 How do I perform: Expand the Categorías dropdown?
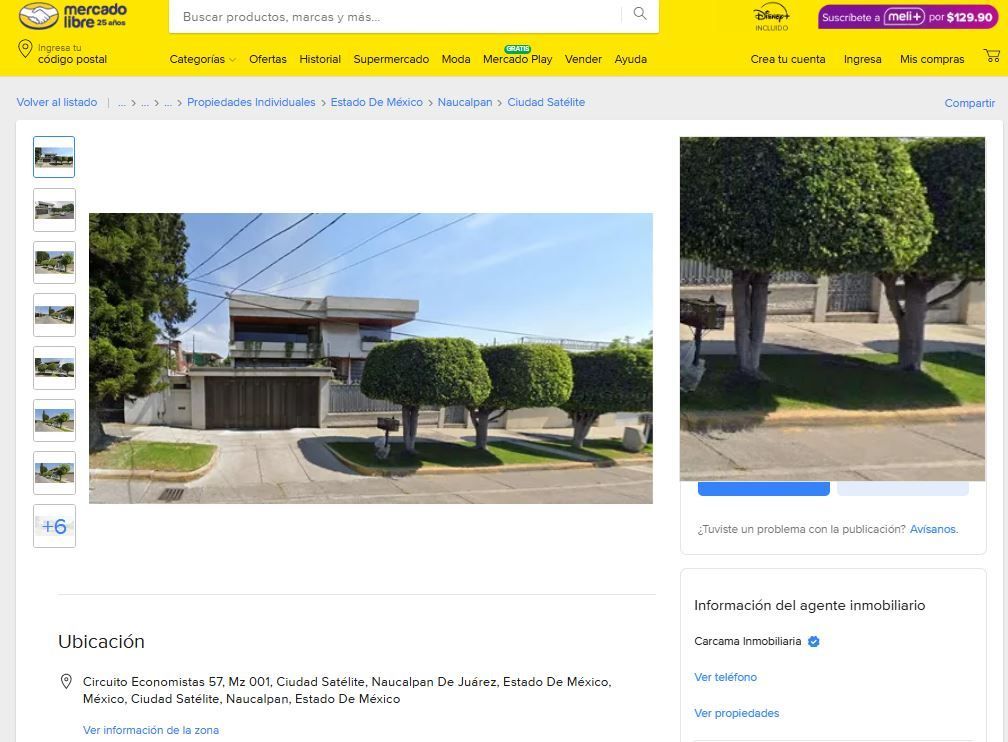point(202,59)
